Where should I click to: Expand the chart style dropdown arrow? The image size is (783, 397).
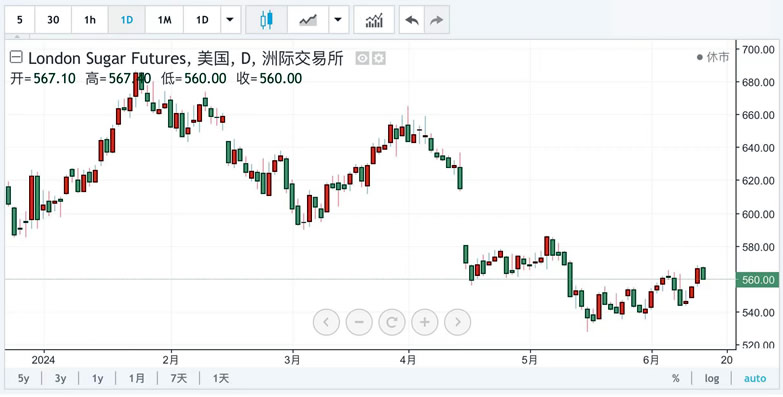click(x=338, y=20)
